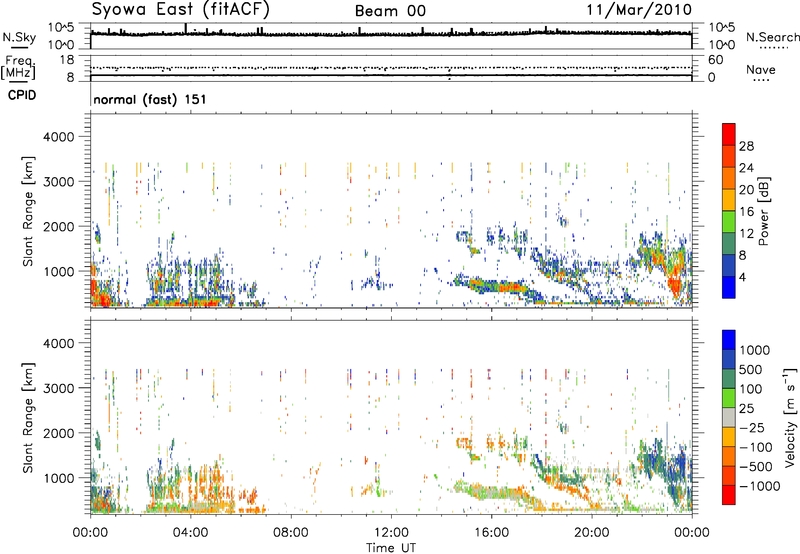Click the "normal (fast) 151" mode text
Screen dimensions: 800x554
[x=149, y=99]
